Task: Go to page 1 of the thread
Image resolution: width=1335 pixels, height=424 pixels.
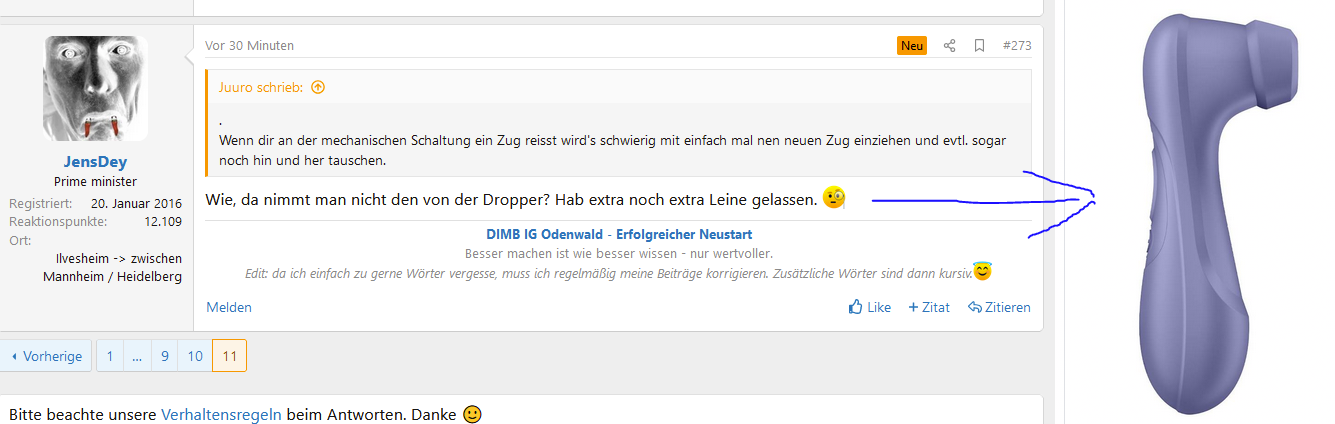Action: (x=109, y=356)
